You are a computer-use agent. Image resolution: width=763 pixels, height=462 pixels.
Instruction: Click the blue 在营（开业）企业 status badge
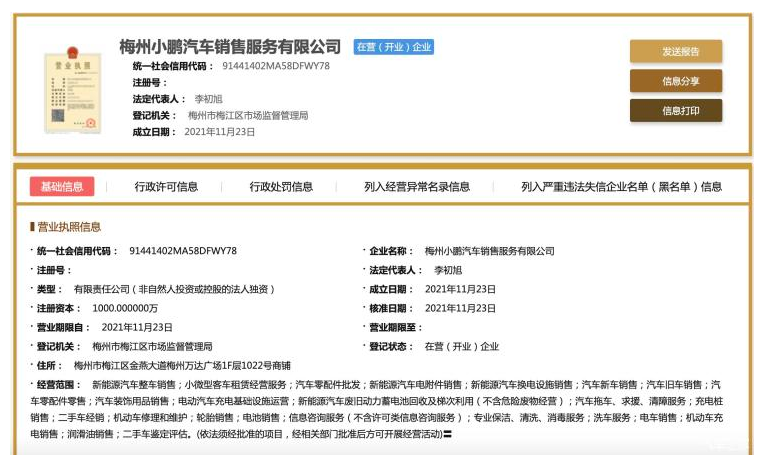[394, 47]
